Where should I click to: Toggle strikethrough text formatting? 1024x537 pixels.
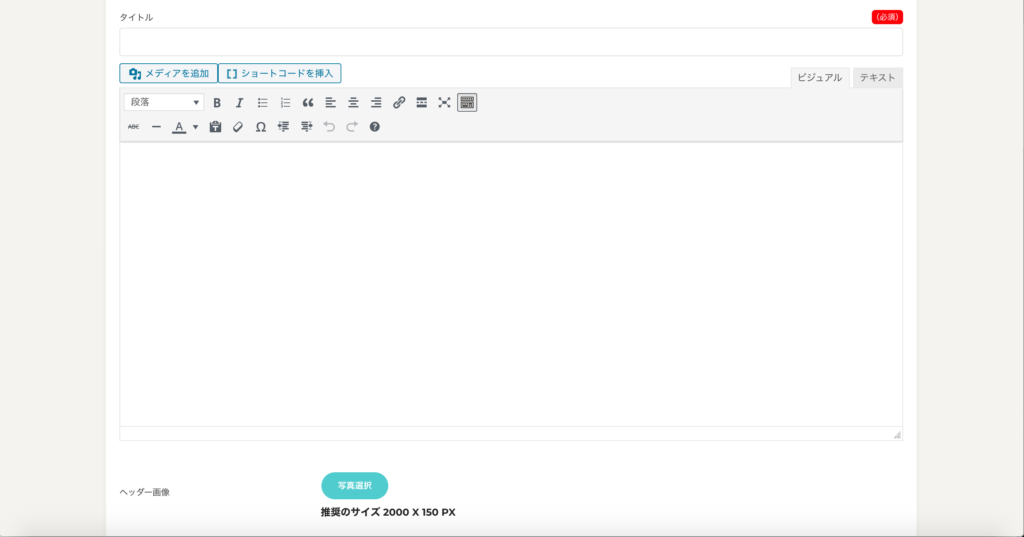tap(134, 127)
